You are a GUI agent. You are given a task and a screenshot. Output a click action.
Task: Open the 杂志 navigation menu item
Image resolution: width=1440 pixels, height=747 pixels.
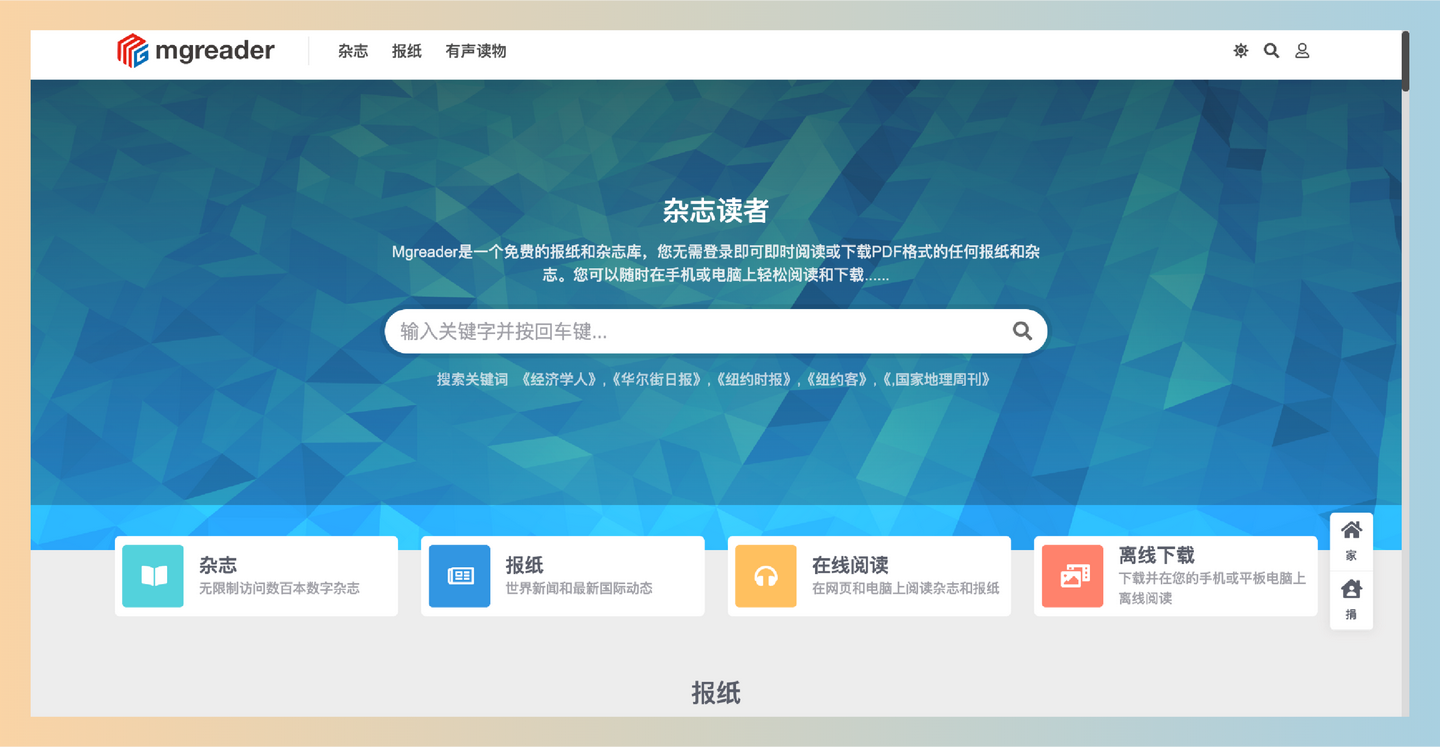[352, 51]
